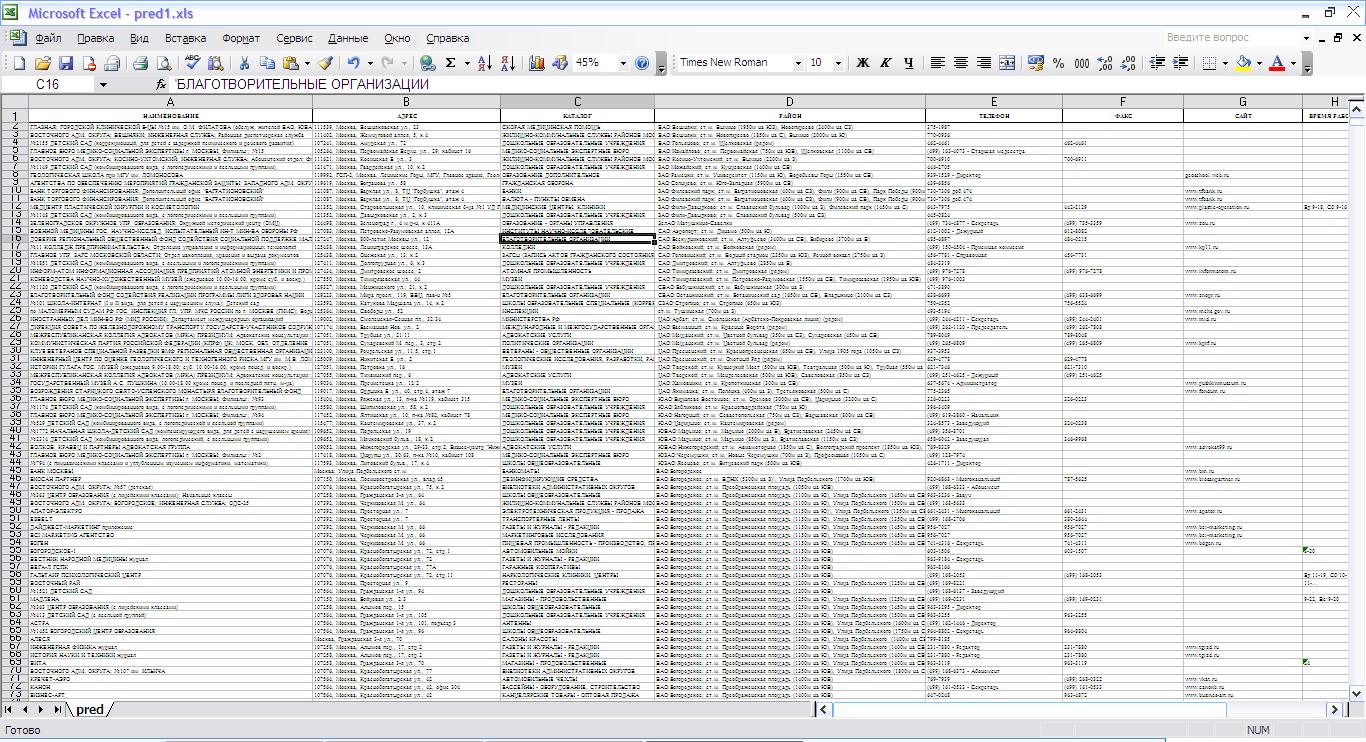The height and width of the screenshot is (742, 1366).
Task: Run the ABC spelling check
Action: coord(192,62)
